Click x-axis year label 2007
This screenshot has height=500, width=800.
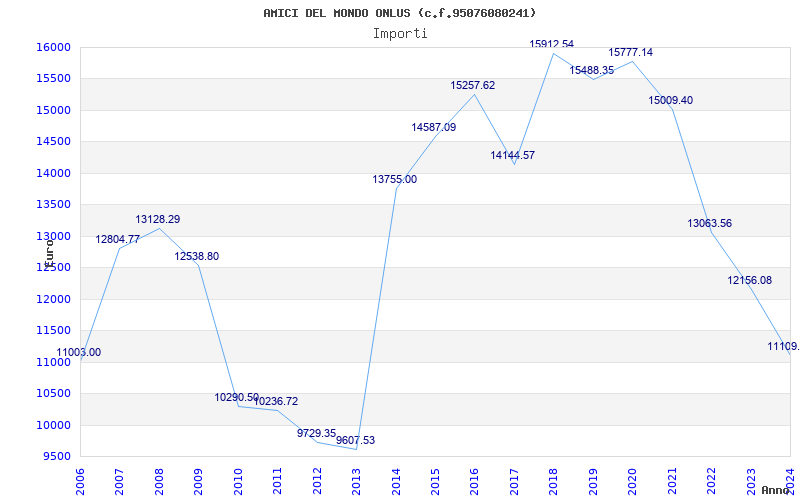click(x=119, y=482)
